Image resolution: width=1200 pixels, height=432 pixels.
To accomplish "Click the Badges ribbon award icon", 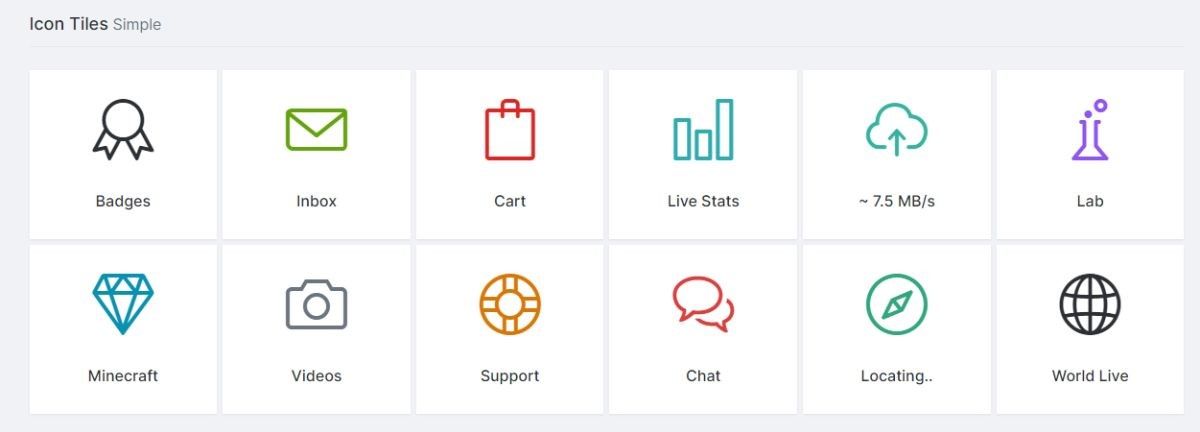I will (123, 130).
